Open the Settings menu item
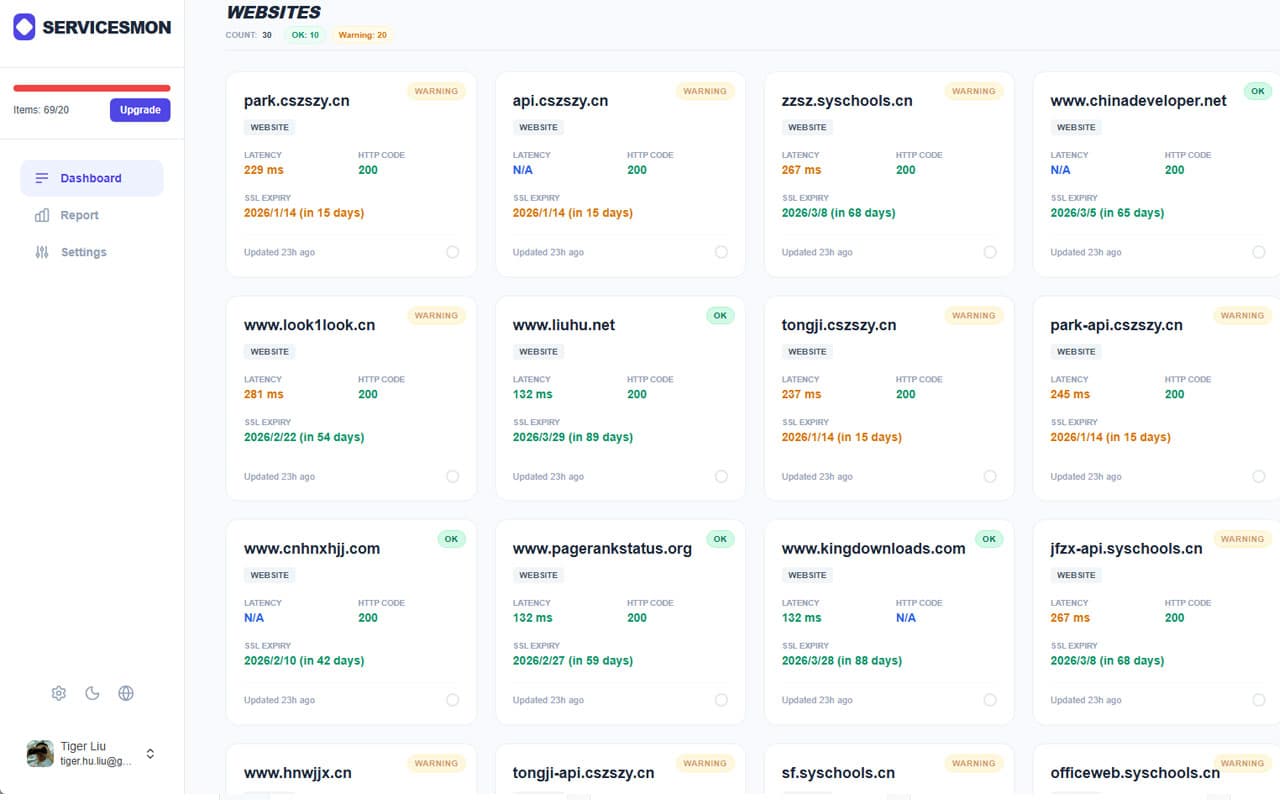 [x=83, y=252]
